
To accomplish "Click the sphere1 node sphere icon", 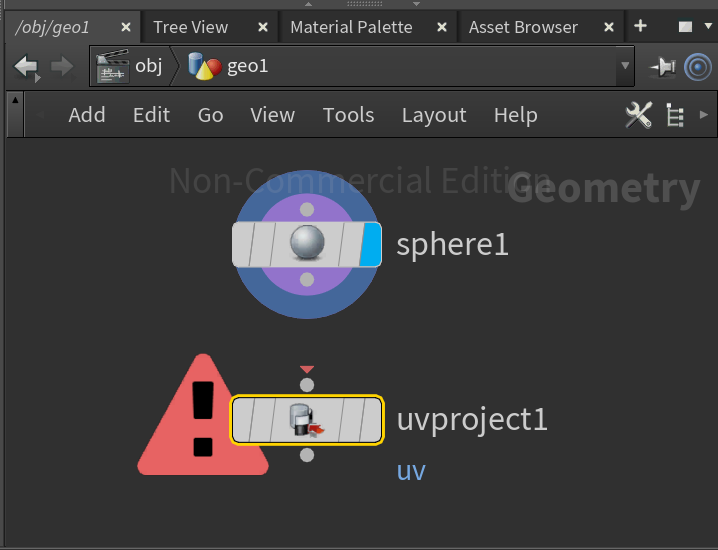I will [x=307, y=243].
